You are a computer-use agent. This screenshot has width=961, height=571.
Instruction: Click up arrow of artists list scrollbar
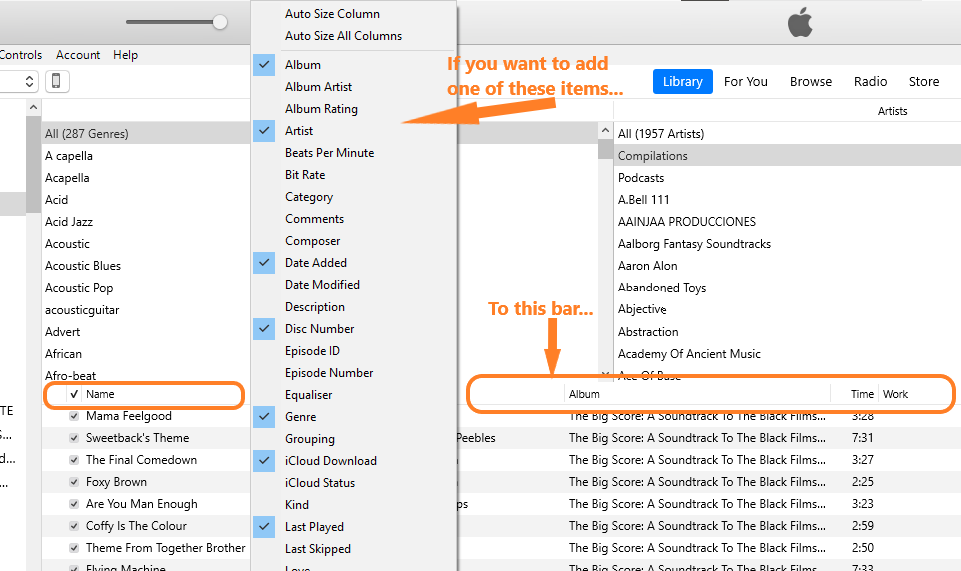click(605, 130)
